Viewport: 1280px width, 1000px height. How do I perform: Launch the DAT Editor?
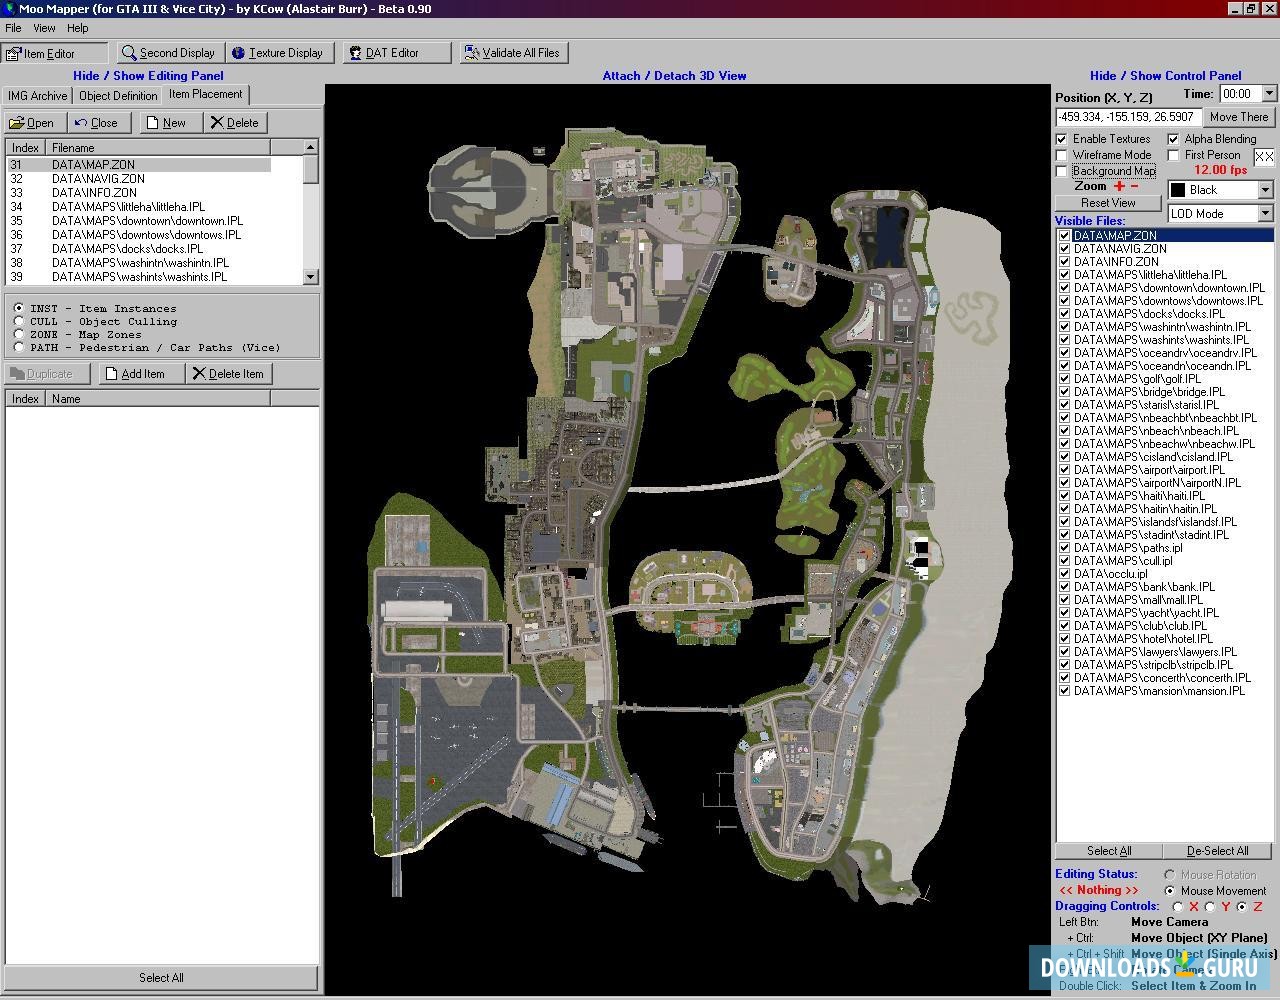coord(396,53)
